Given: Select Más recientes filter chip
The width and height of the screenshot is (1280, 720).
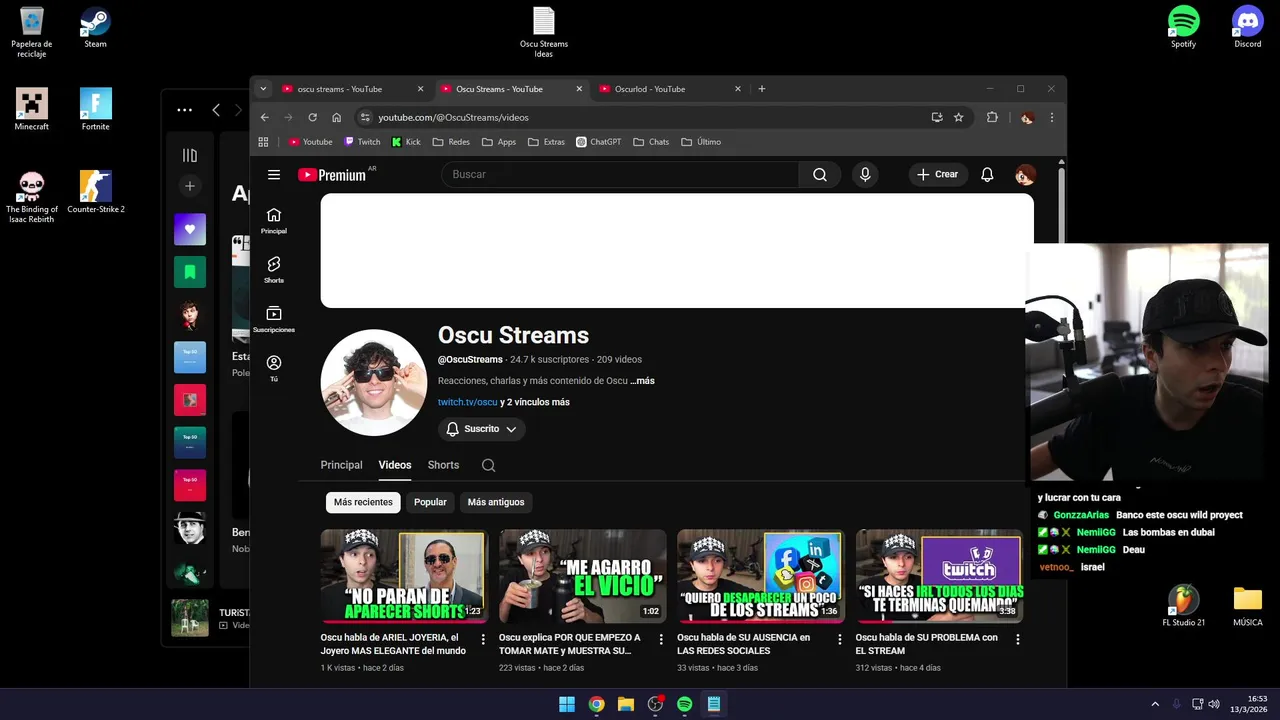Looking at the screenshot, I should 363,502.
